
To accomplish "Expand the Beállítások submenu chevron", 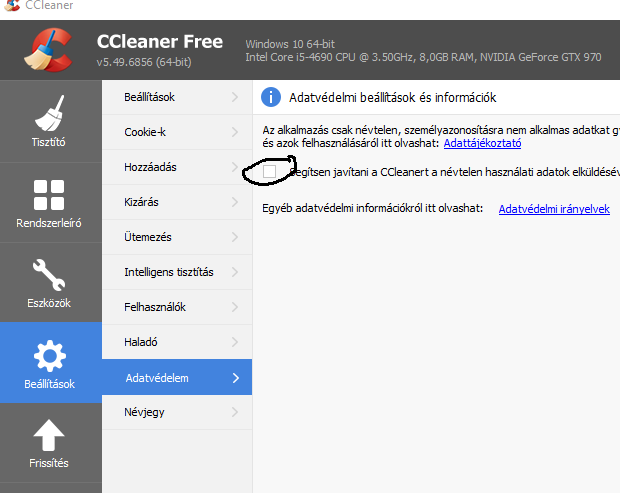I will tap(235, 97).
